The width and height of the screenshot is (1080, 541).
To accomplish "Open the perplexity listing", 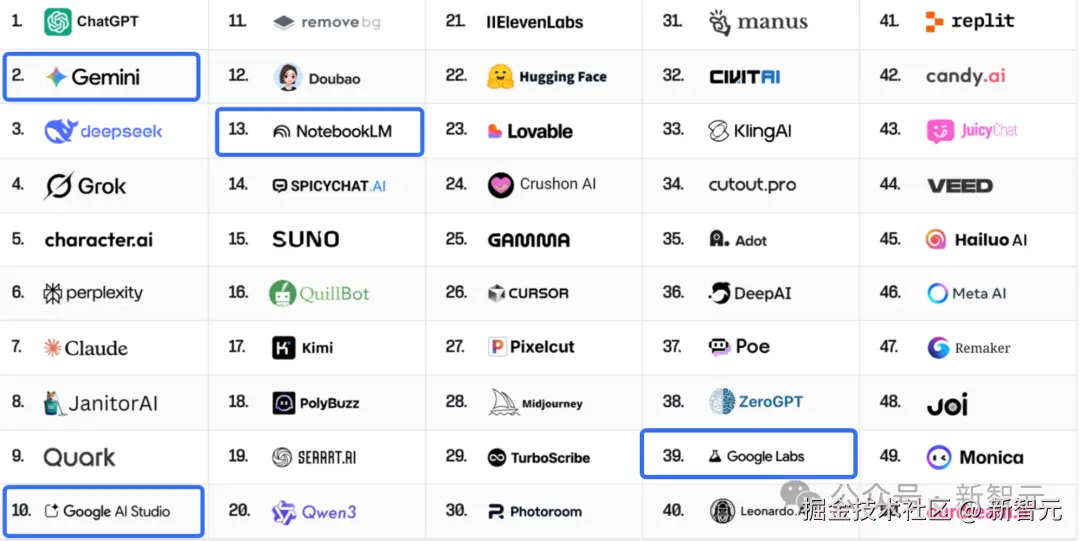I will pos(93,293).
